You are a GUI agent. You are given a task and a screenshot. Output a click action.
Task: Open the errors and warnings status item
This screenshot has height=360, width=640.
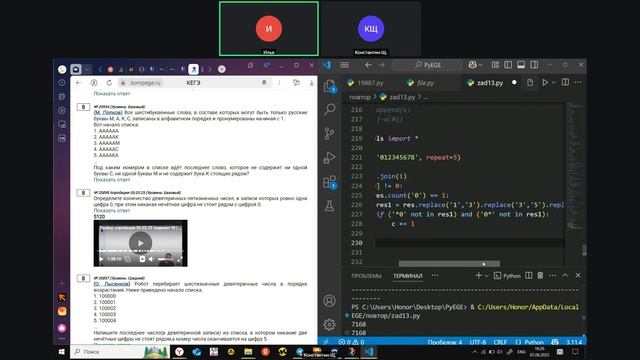(x=352, y=342)
